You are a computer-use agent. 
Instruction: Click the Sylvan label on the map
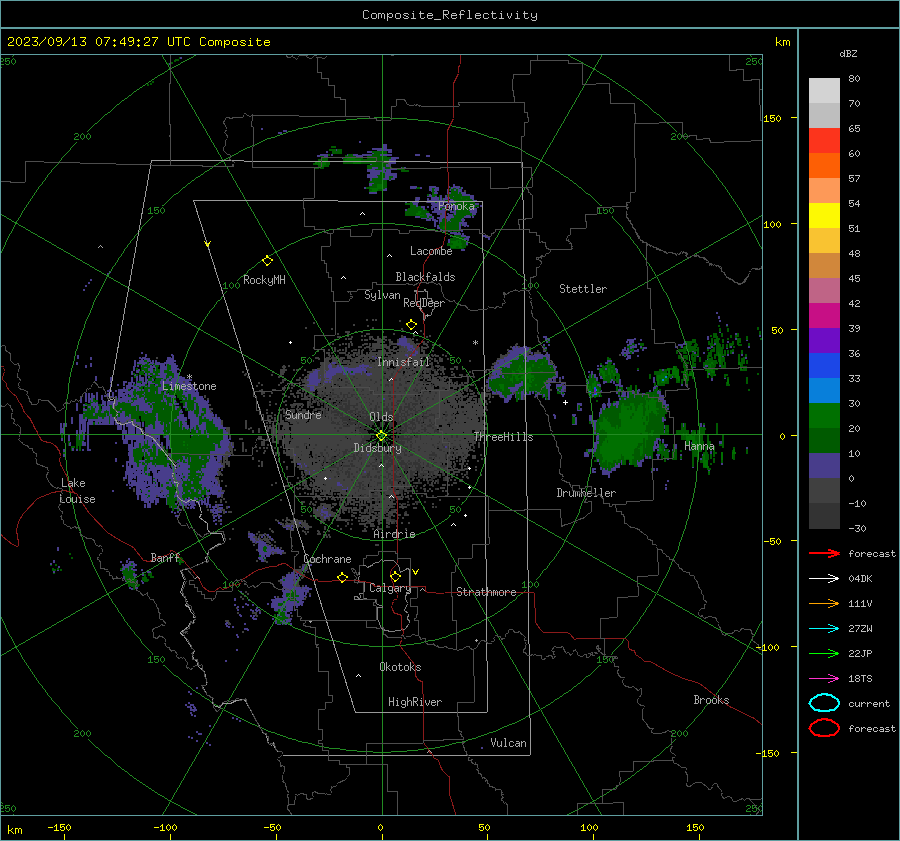382,295
